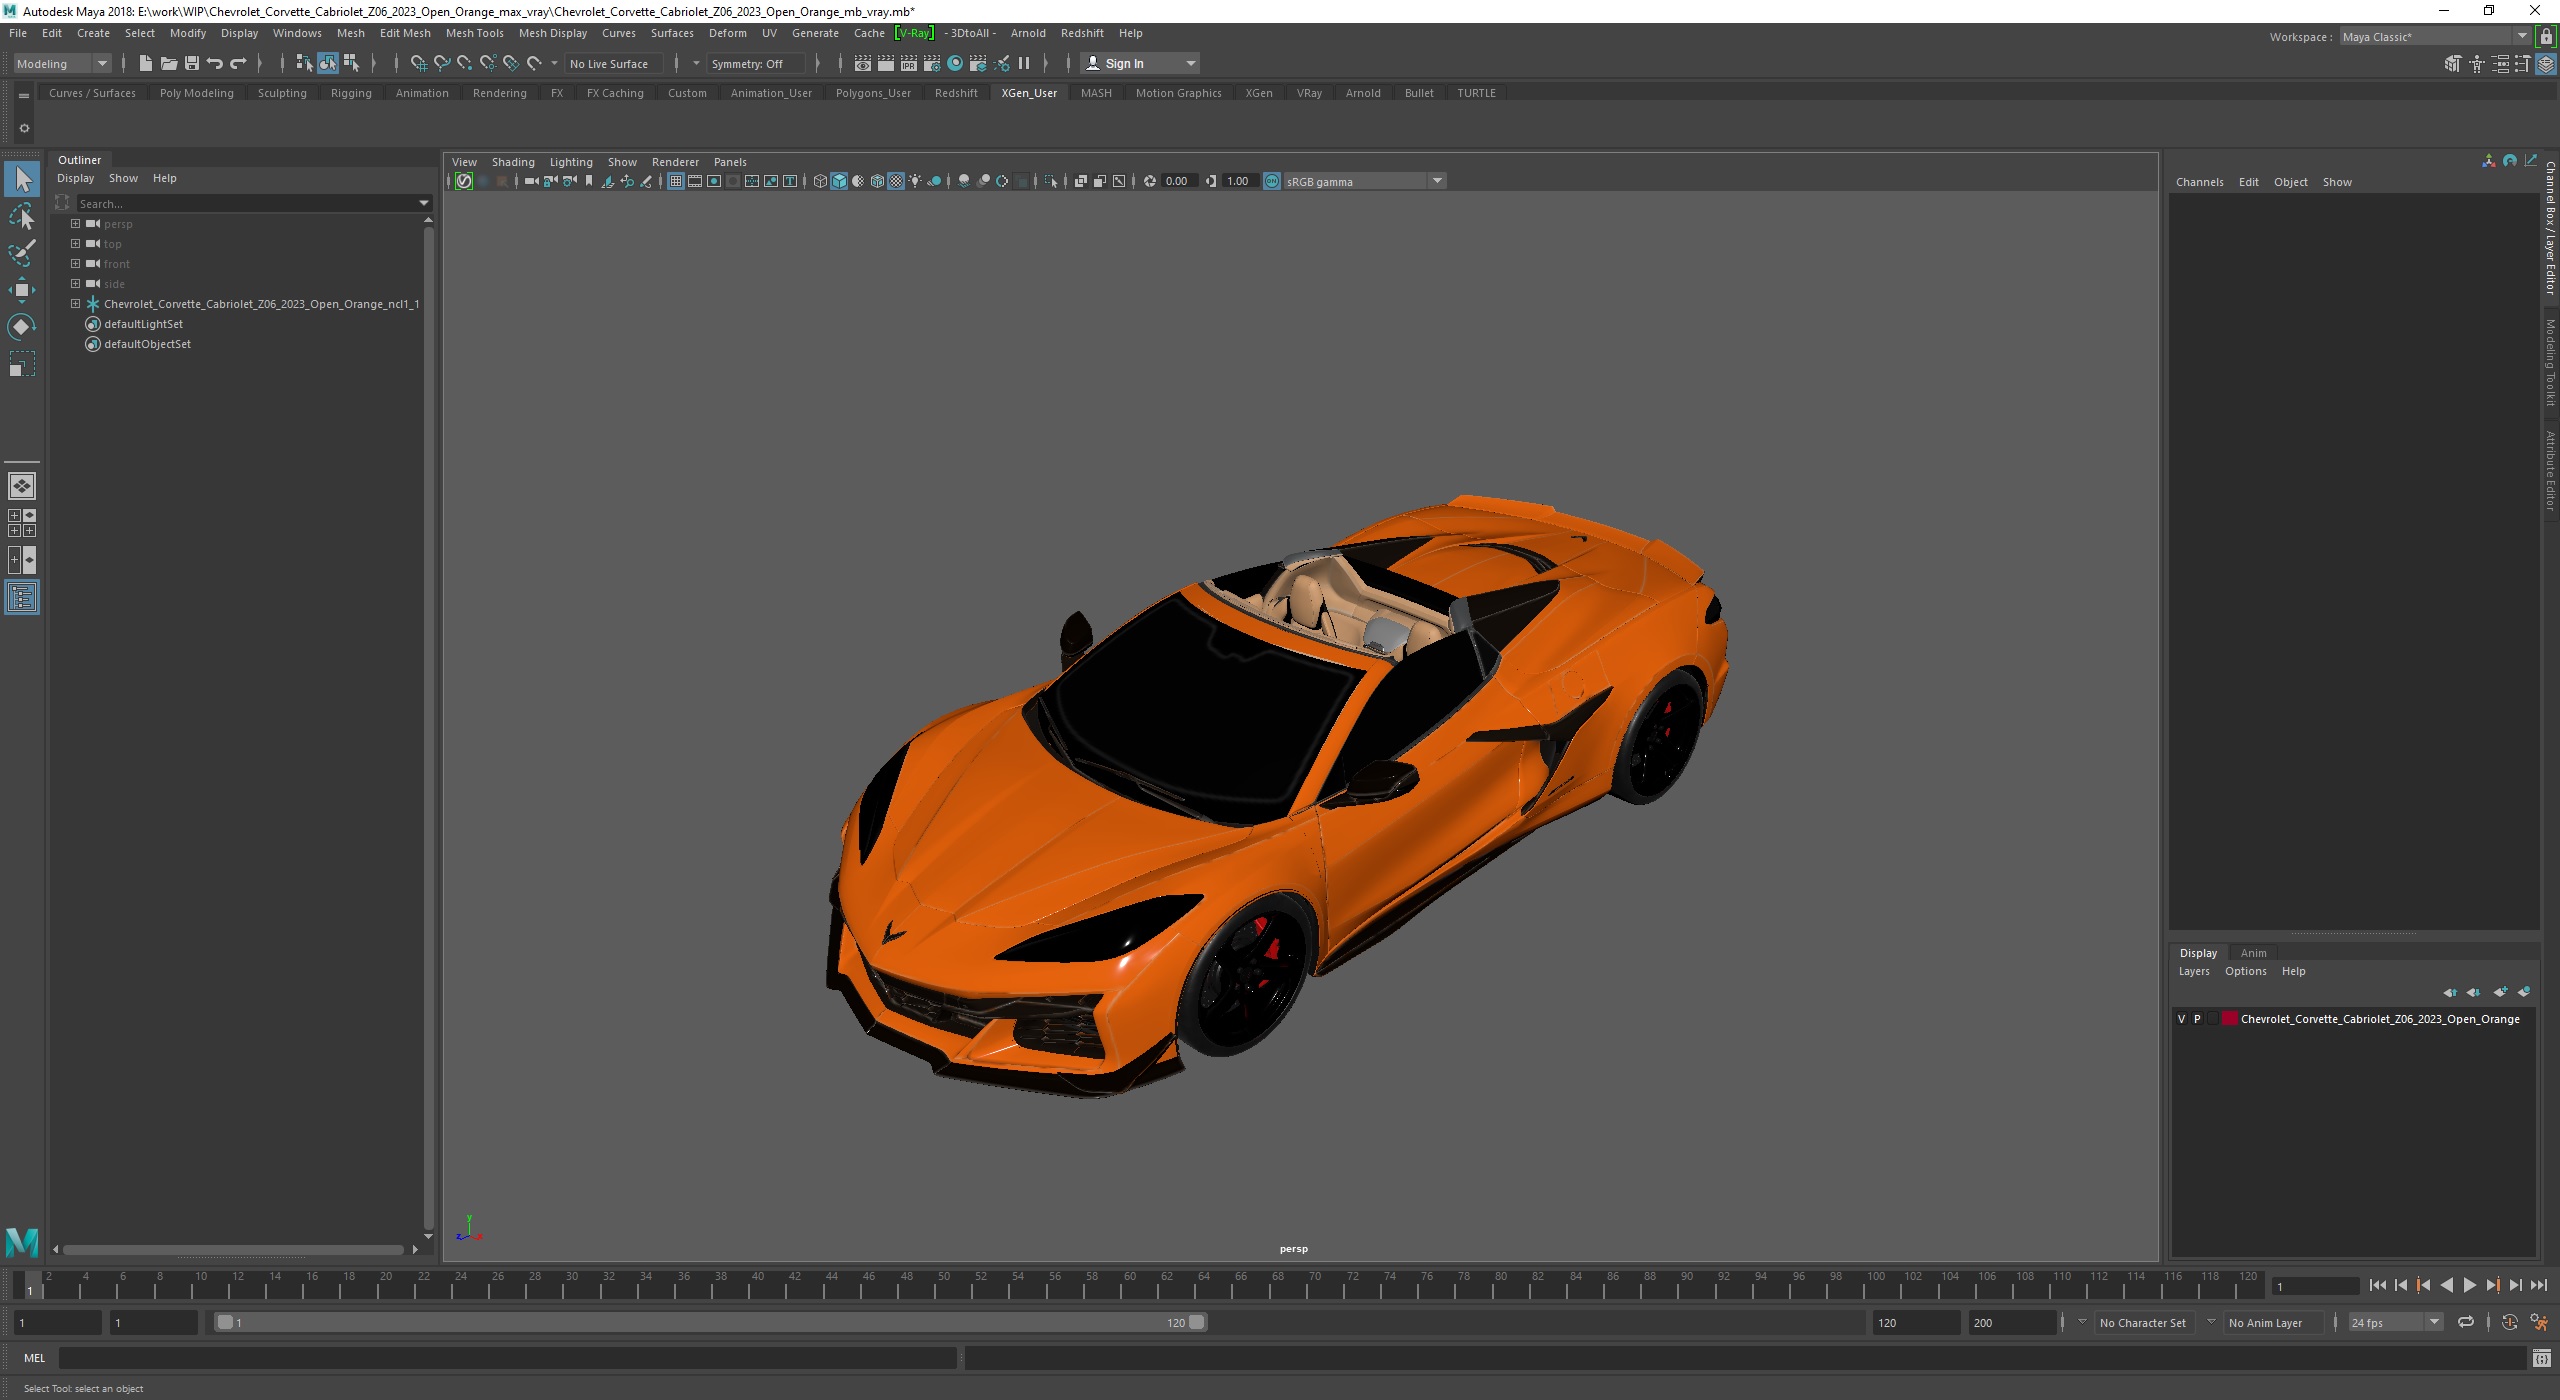Undo the last action

(x=214, y=63)
